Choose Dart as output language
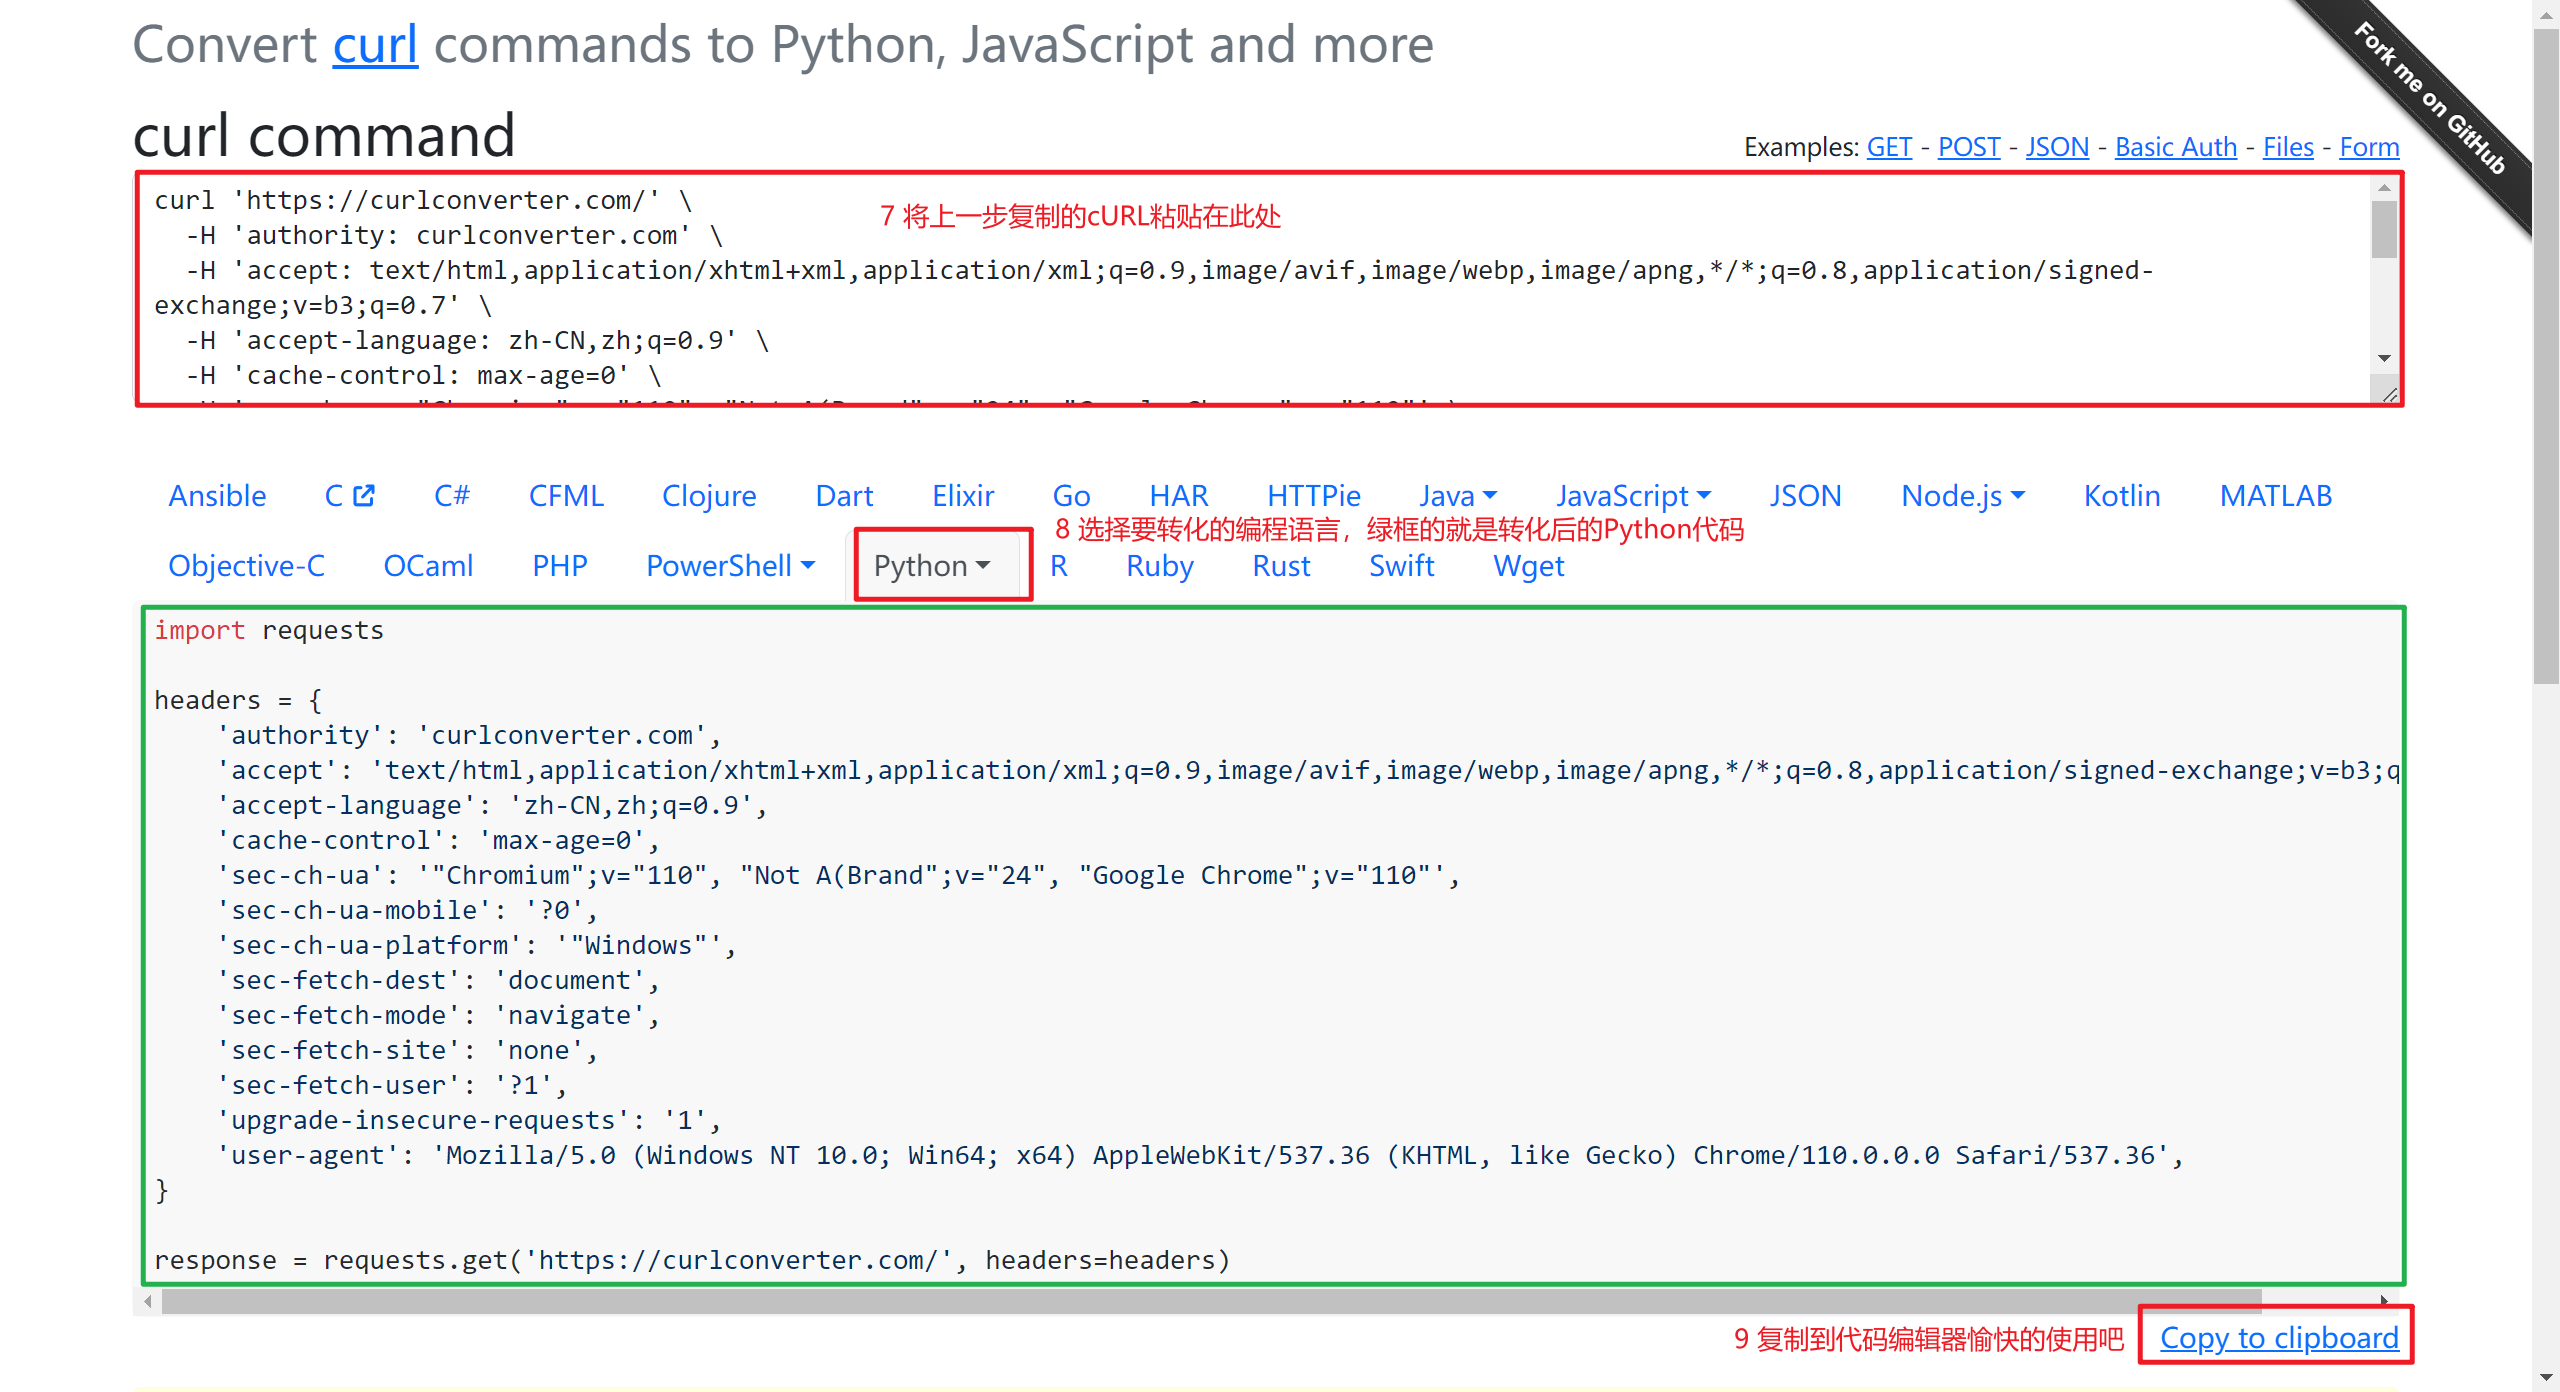Viewport: 2560px width, 1392px height. 844,496
